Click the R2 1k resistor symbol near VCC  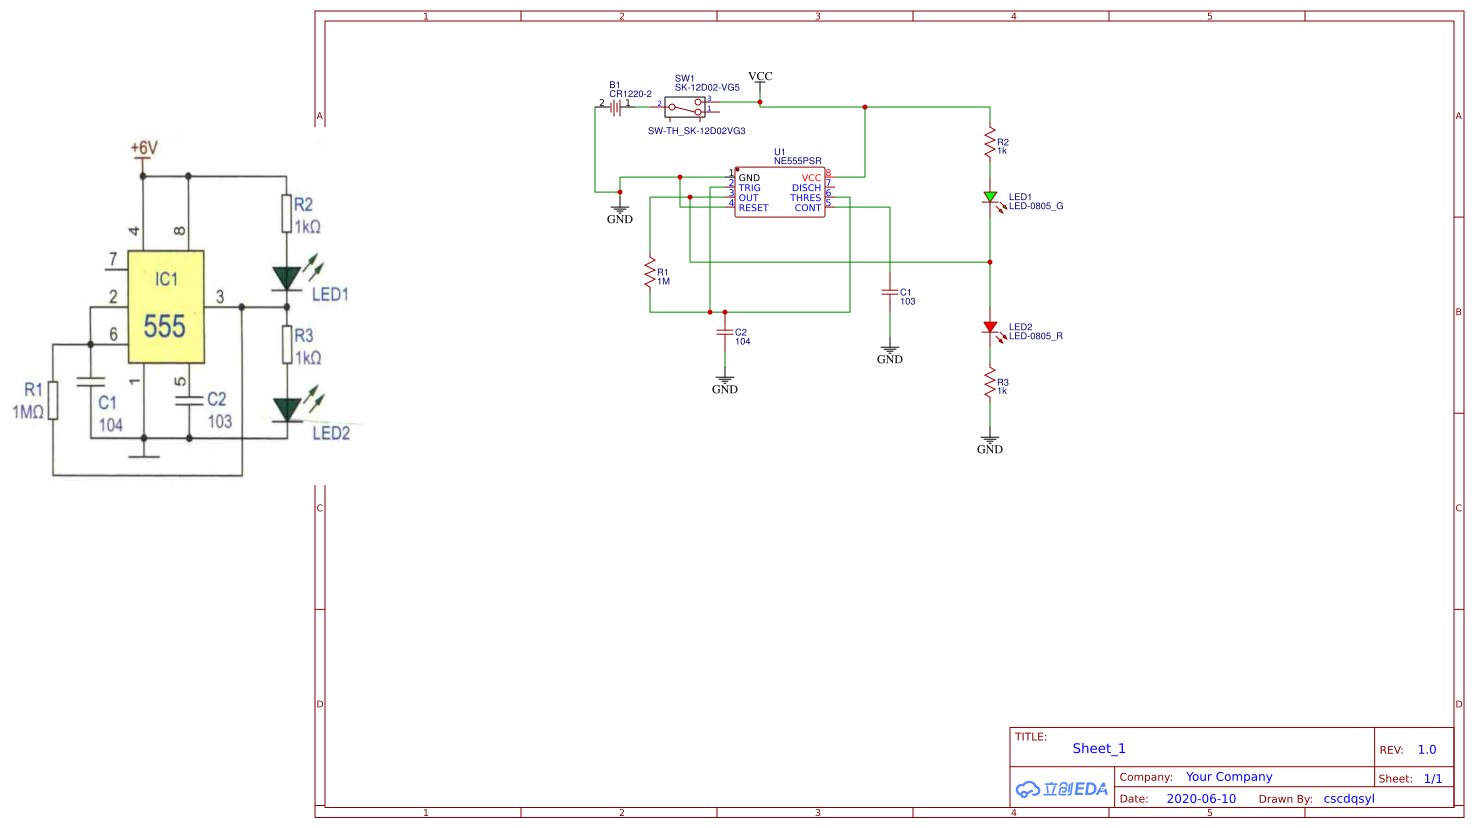990,142
